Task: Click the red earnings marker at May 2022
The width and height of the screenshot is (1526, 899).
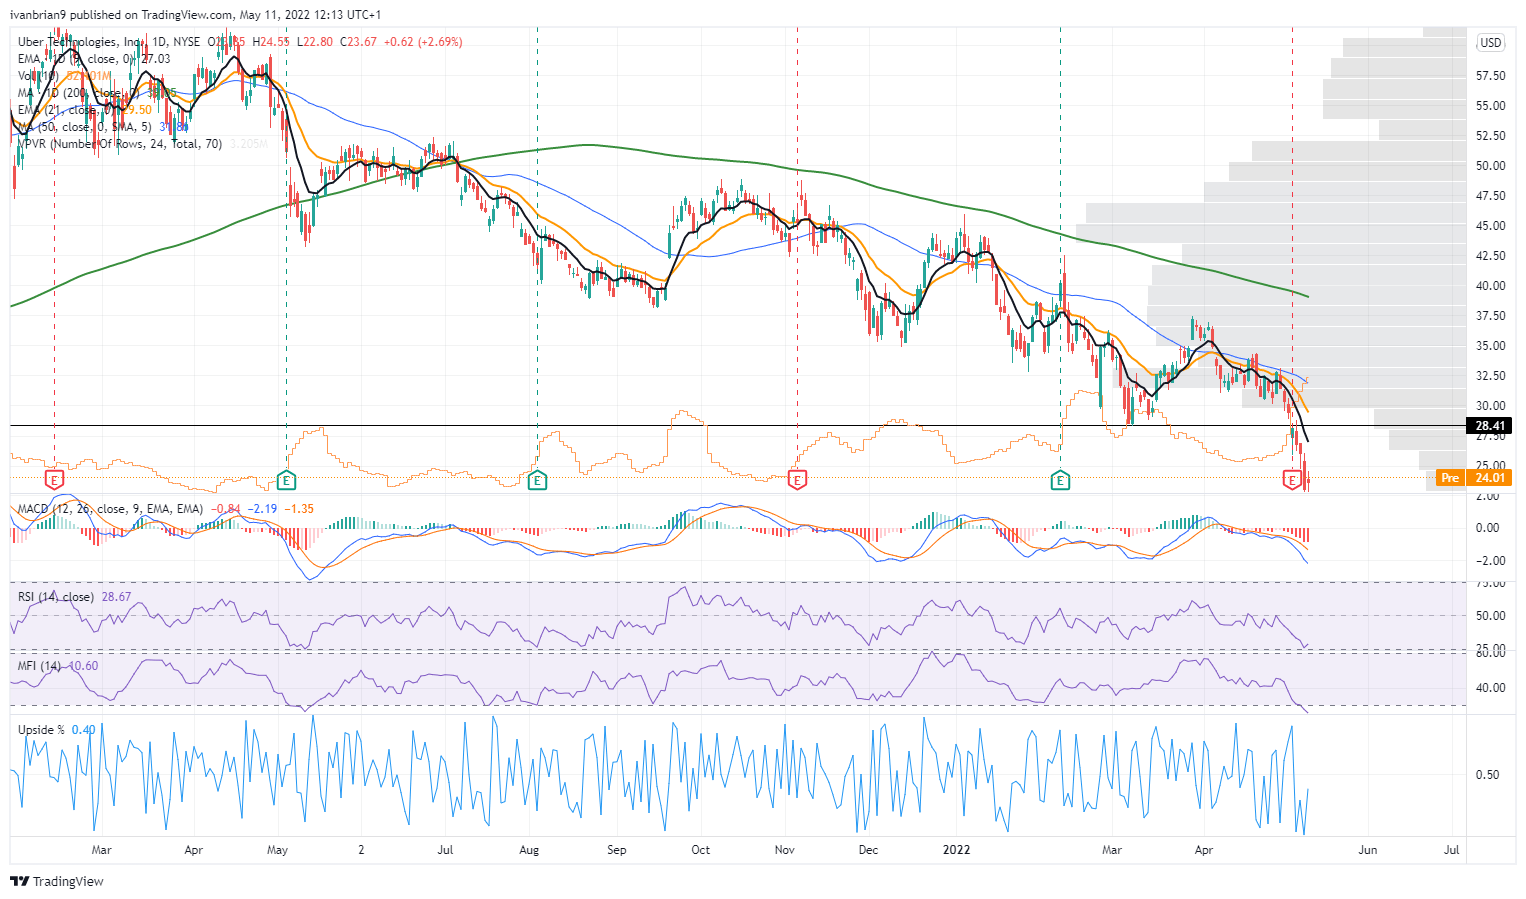Action: point(1292,481)
